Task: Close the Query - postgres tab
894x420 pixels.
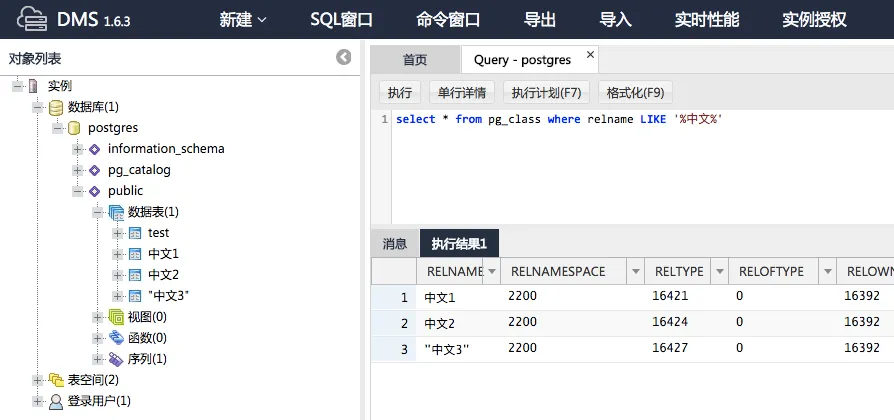Action: pyautogui.click(x=590, y=55)
